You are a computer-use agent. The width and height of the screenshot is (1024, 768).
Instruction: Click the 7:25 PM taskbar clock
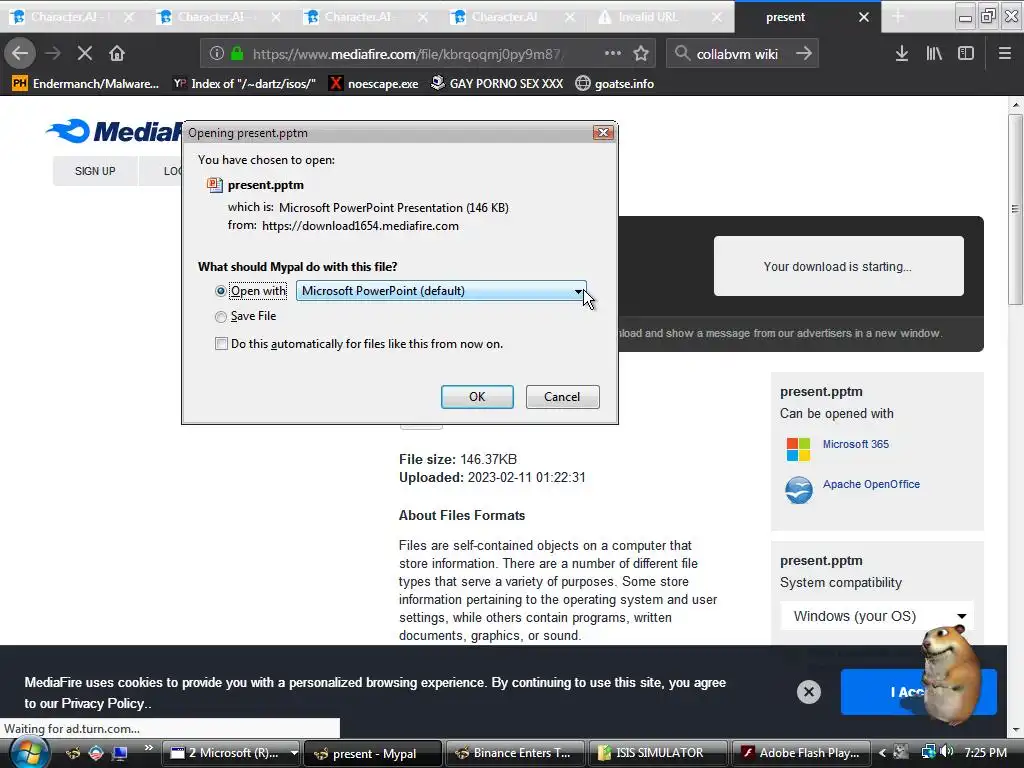coord(985,753)
